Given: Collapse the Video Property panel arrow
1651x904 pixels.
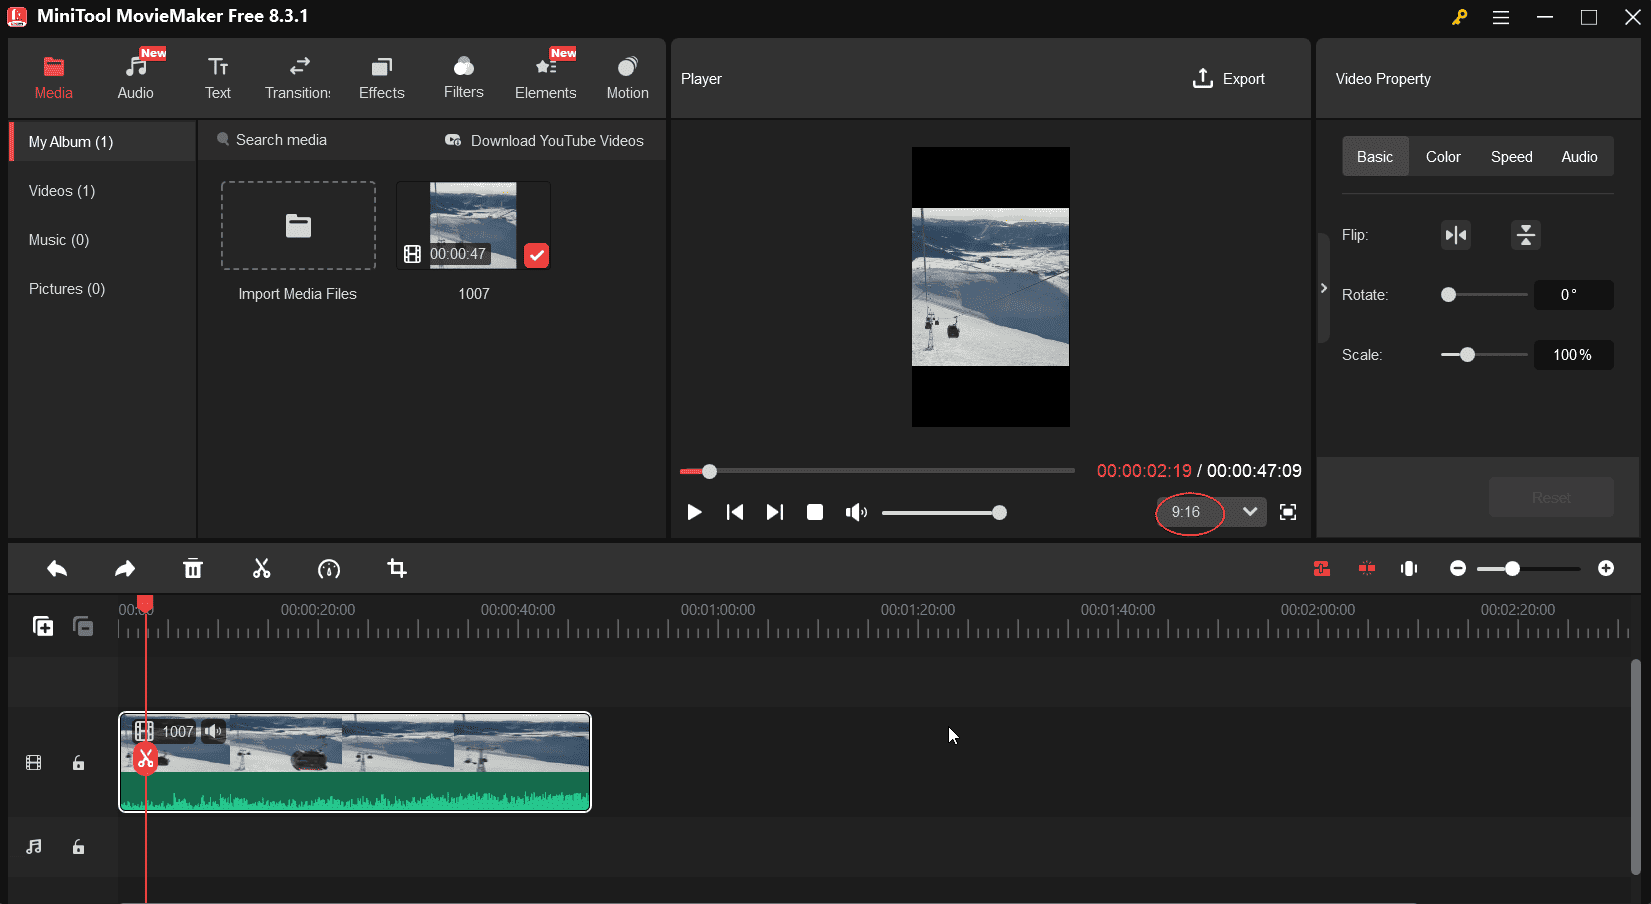Looking at the screenshot, I should 1324,288.
